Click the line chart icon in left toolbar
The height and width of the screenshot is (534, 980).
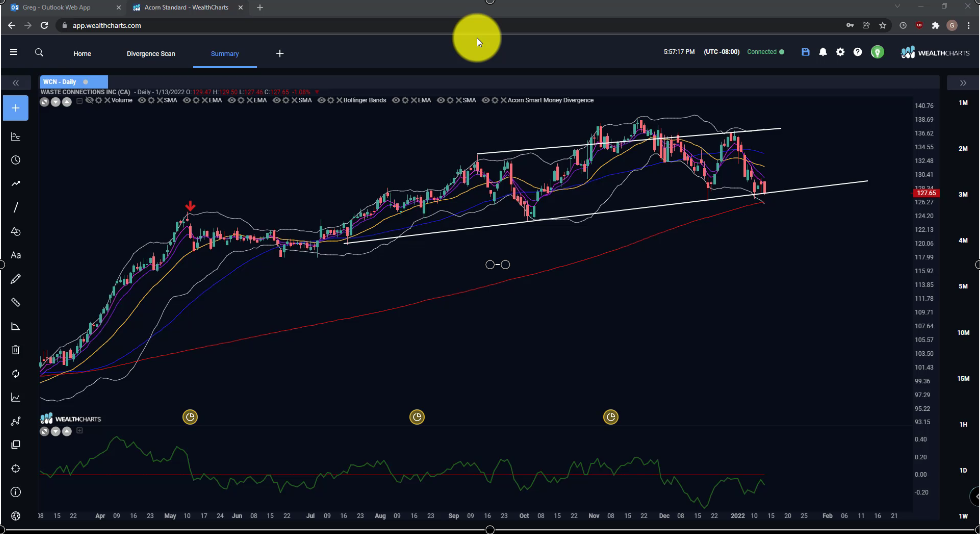[x=16, y=398]
